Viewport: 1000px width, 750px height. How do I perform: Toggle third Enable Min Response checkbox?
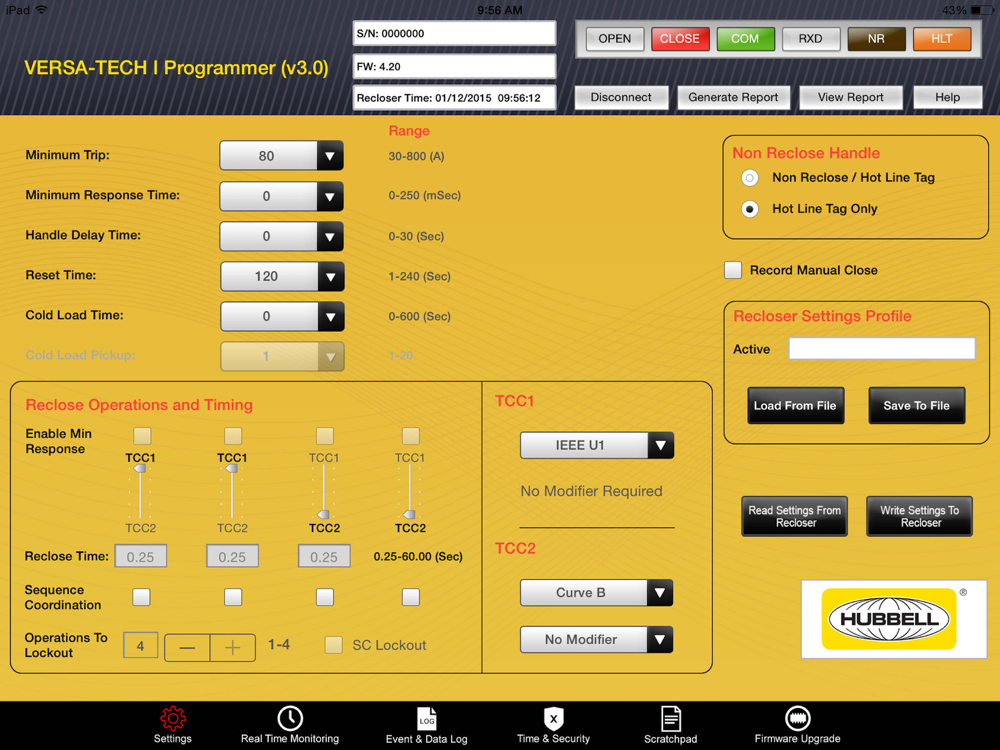coord(325,436)
